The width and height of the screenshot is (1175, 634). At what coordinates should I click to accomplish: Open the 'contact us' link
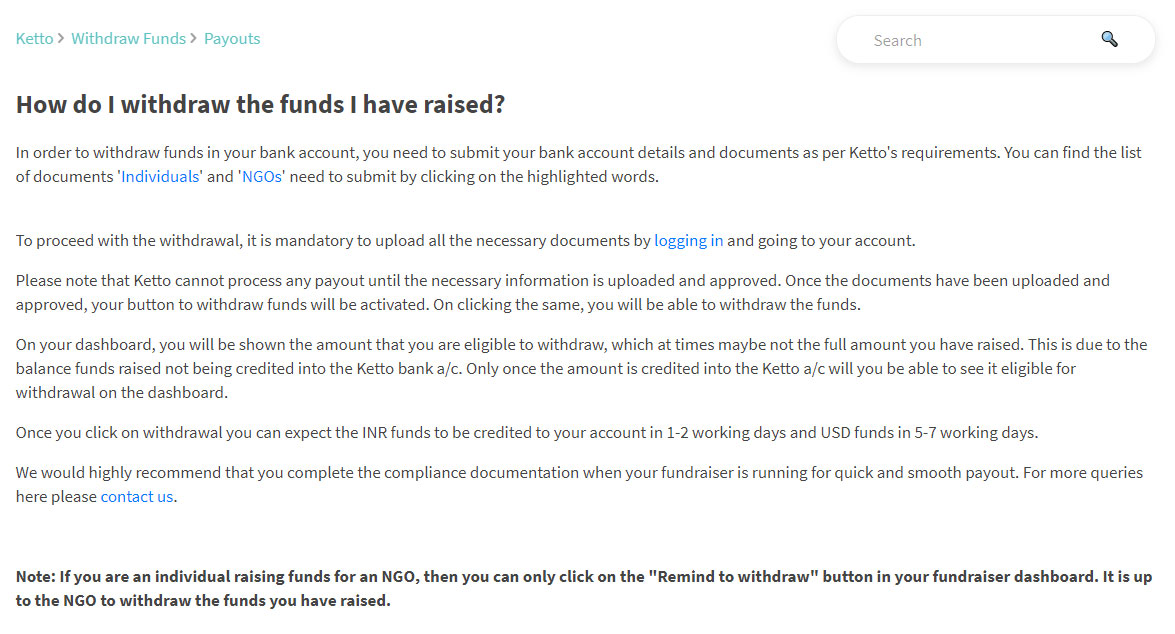137,496
